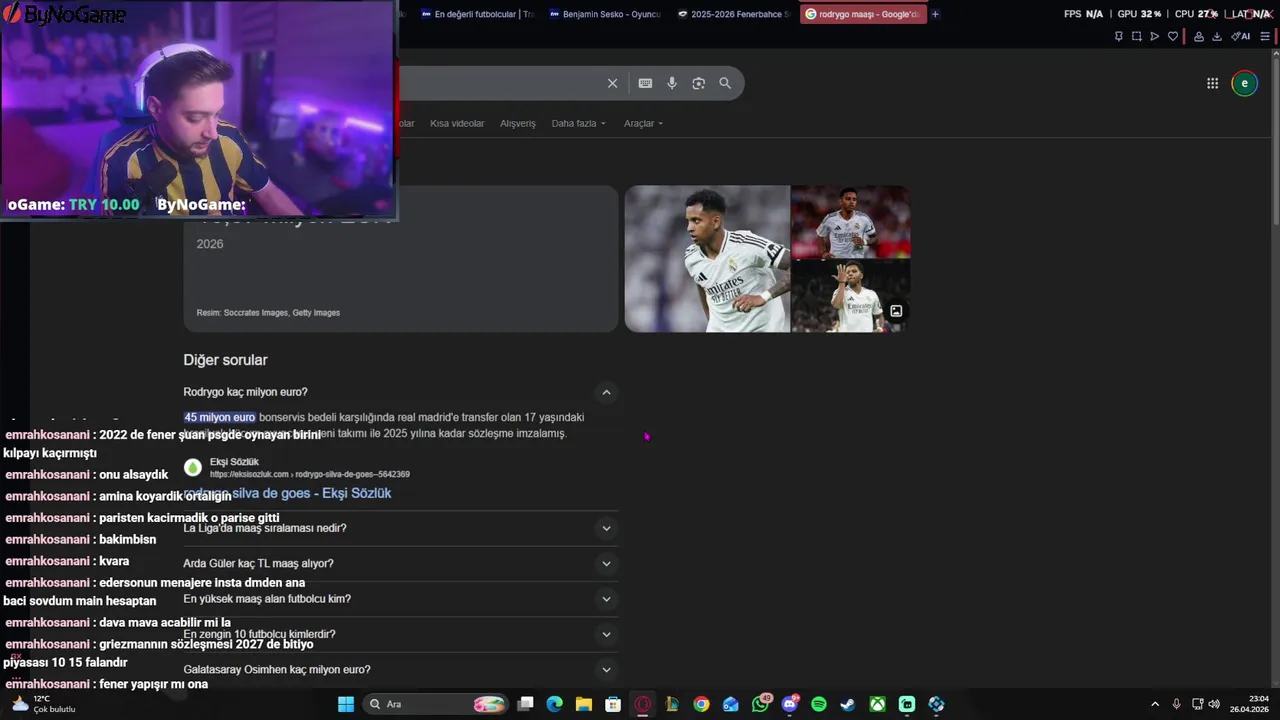Open the 'Daha fazla' dropdown
The width and height of the screenshot is (1280, 720).
pos(578,123)
